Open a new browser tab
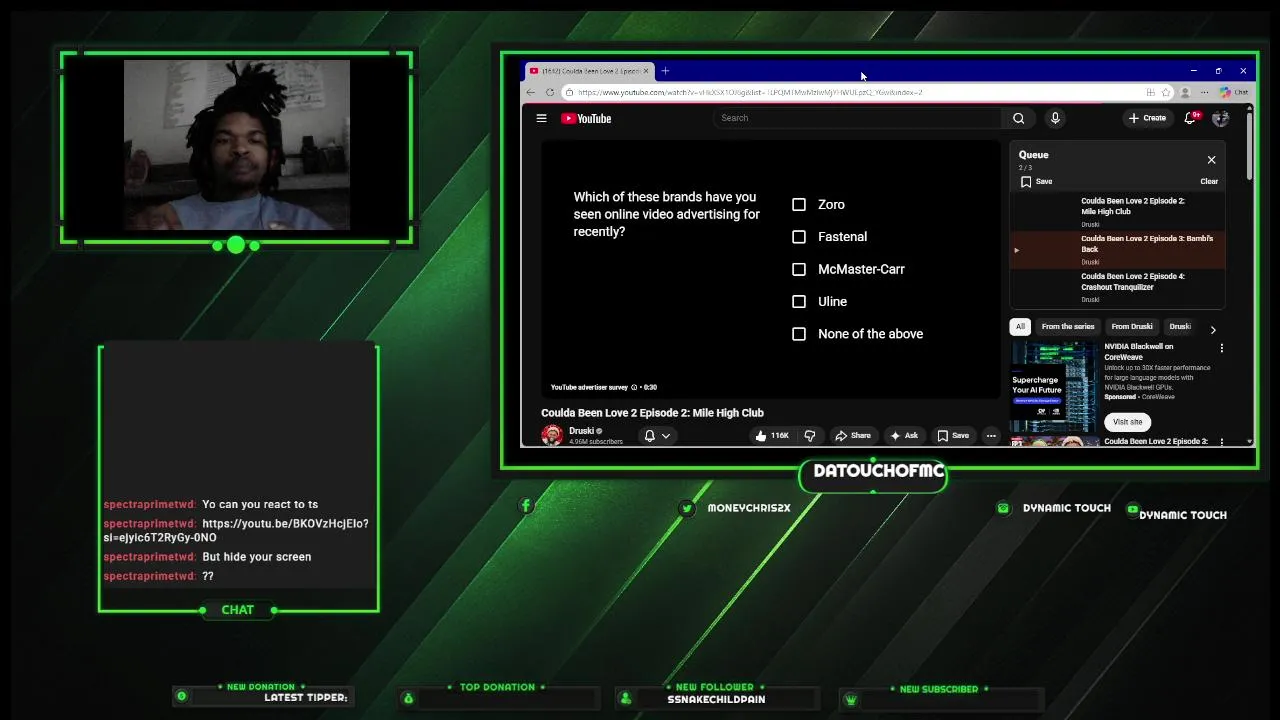1280x720 pixels. coord(665,71)
